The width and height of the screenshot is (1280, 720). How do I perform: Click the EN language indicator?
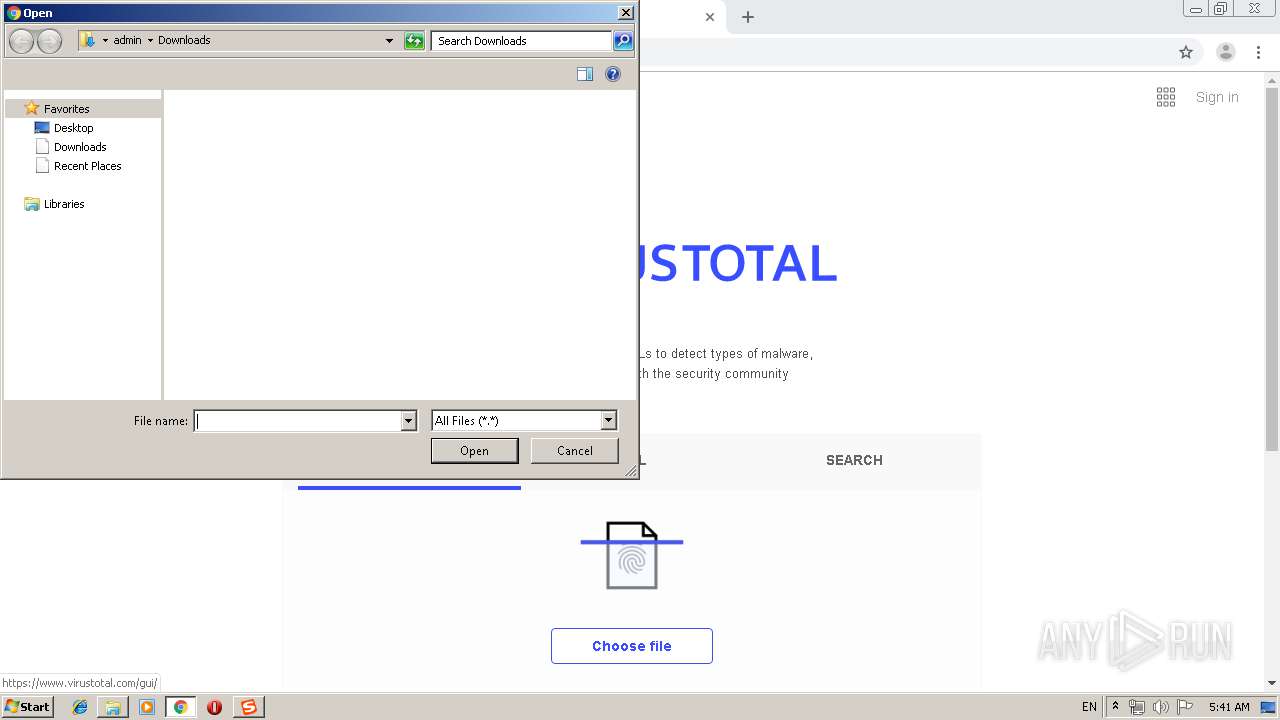point(1089,707)
